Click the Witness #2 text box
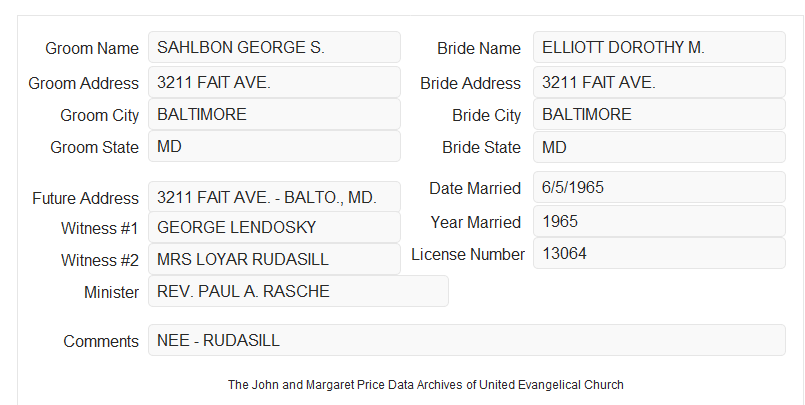Image resolution: width=805 pixels, height=405 pixels. point(274,259)
